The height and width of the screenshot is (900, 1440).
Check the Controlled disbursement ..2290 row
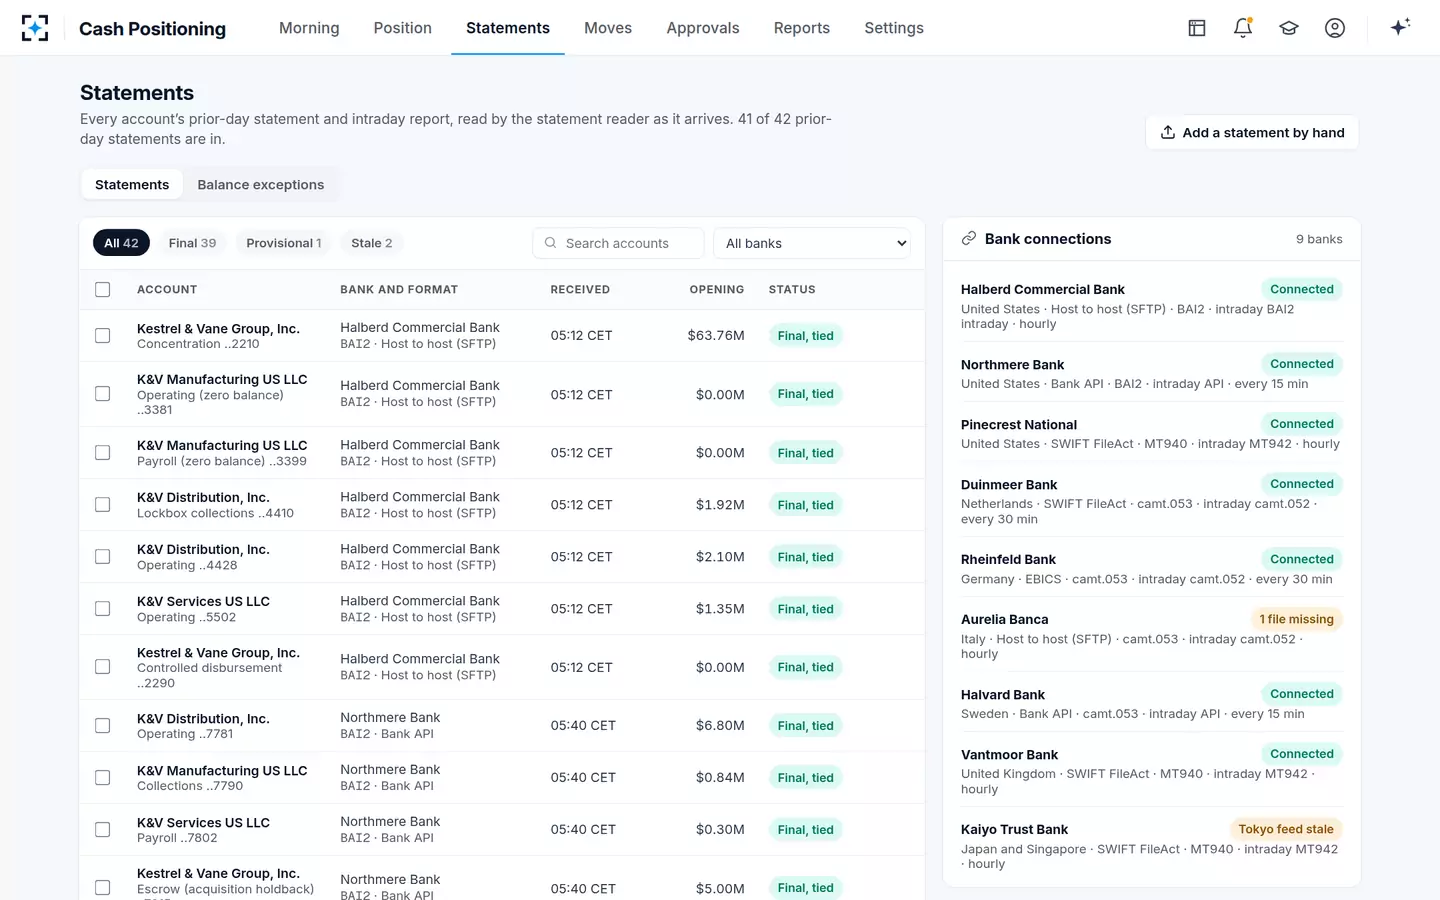click(x=103, y=667)
